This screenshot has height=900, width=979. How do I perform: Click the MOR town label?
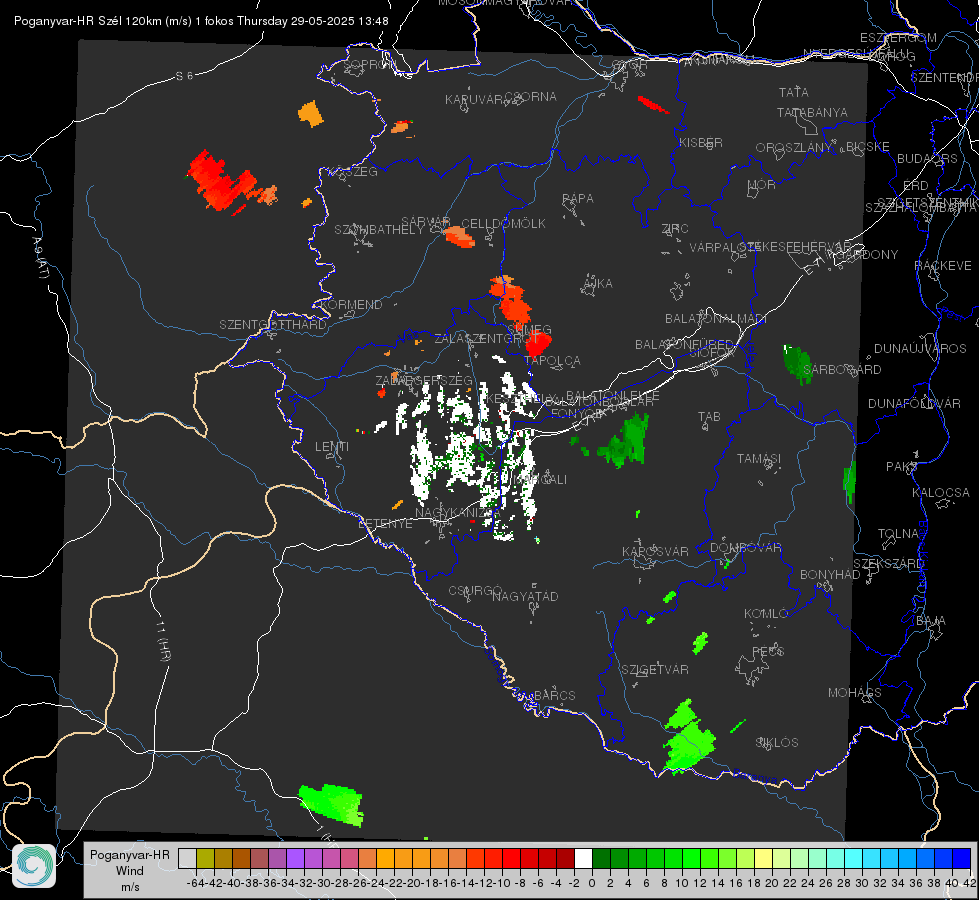point(762,185)
